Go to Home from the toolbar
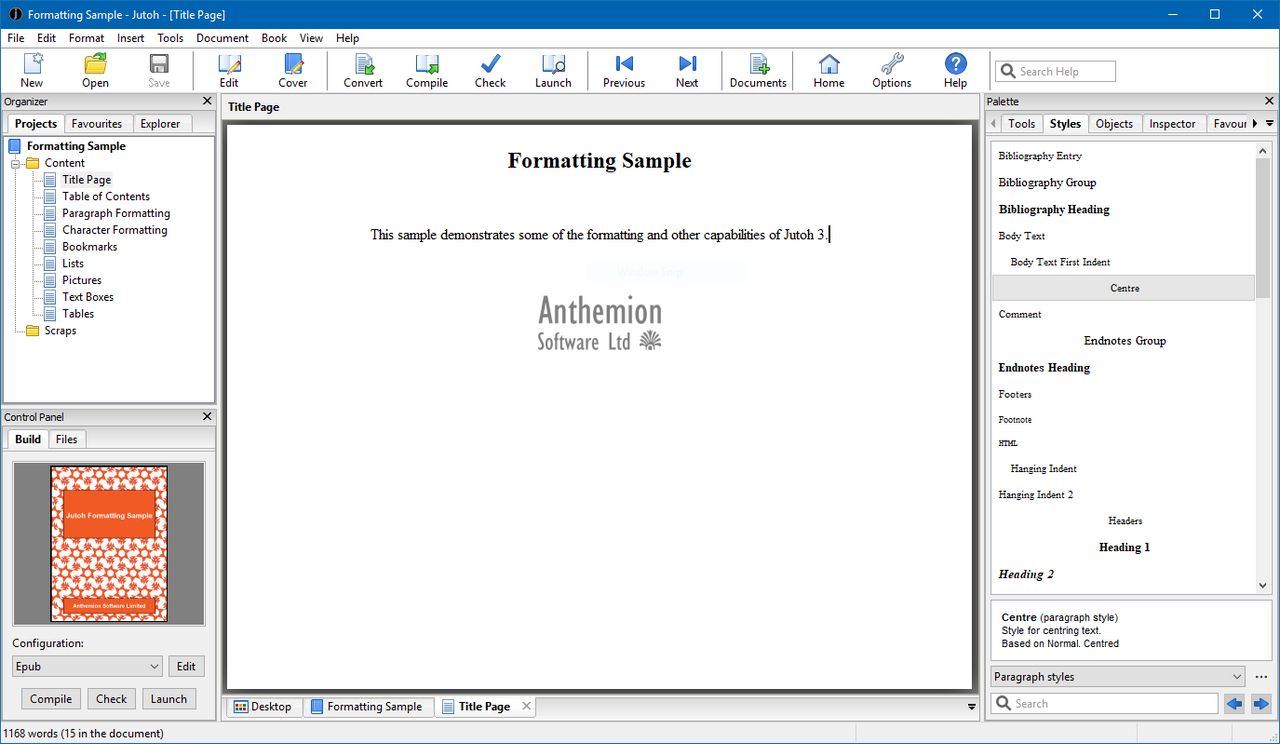Image resolution: width=1280 pixels, height=744 pixels. 829,71
